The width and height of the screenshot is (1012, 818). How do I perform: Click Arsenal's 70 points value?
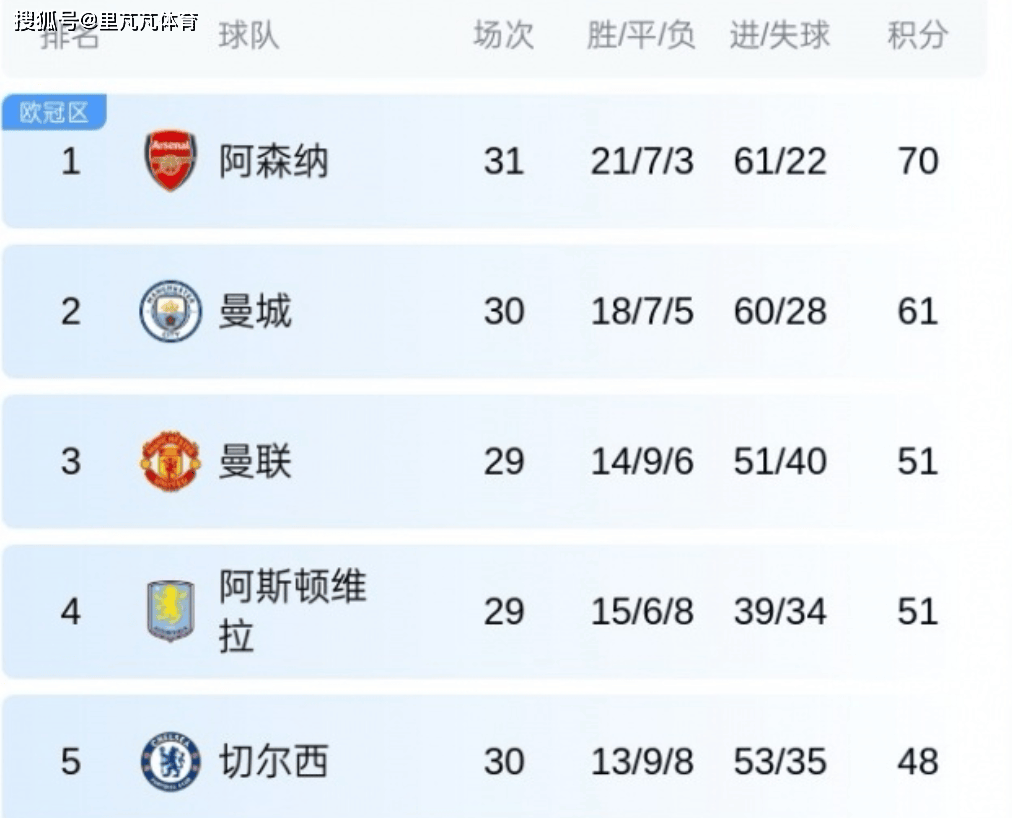917,161
